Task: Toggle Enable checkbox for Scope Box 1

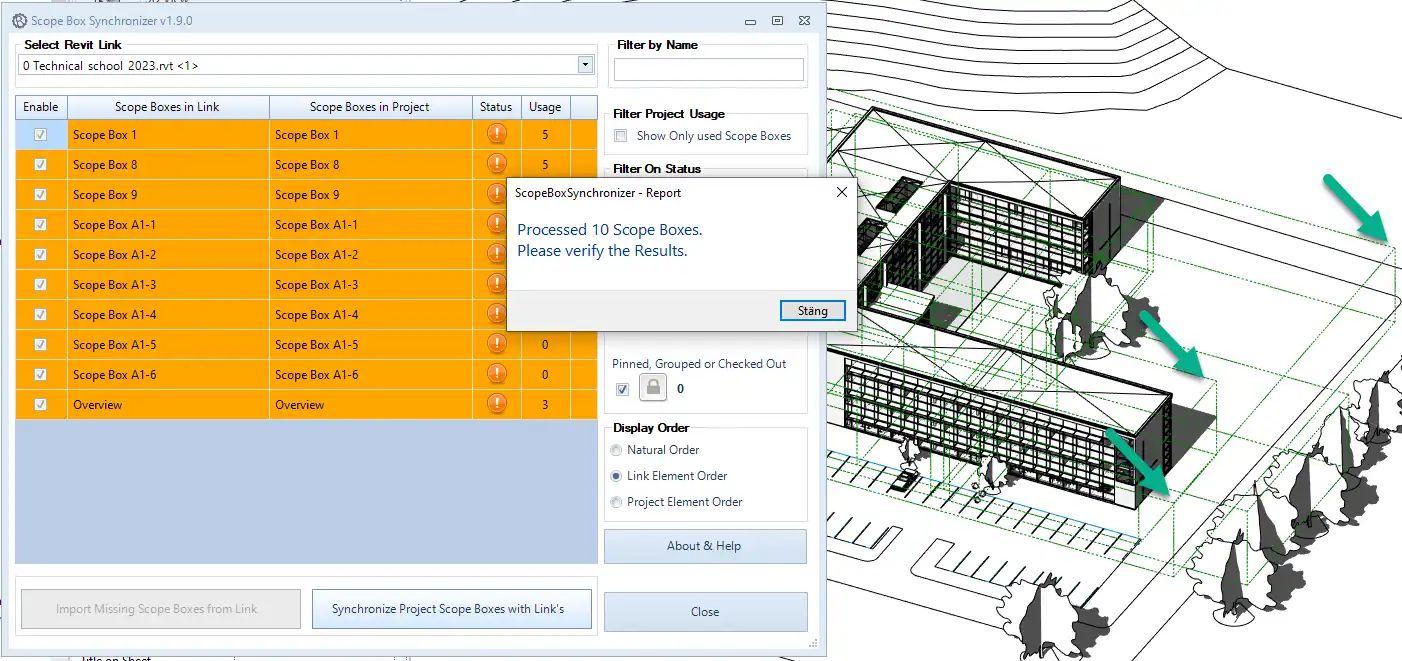Action: 41,134
